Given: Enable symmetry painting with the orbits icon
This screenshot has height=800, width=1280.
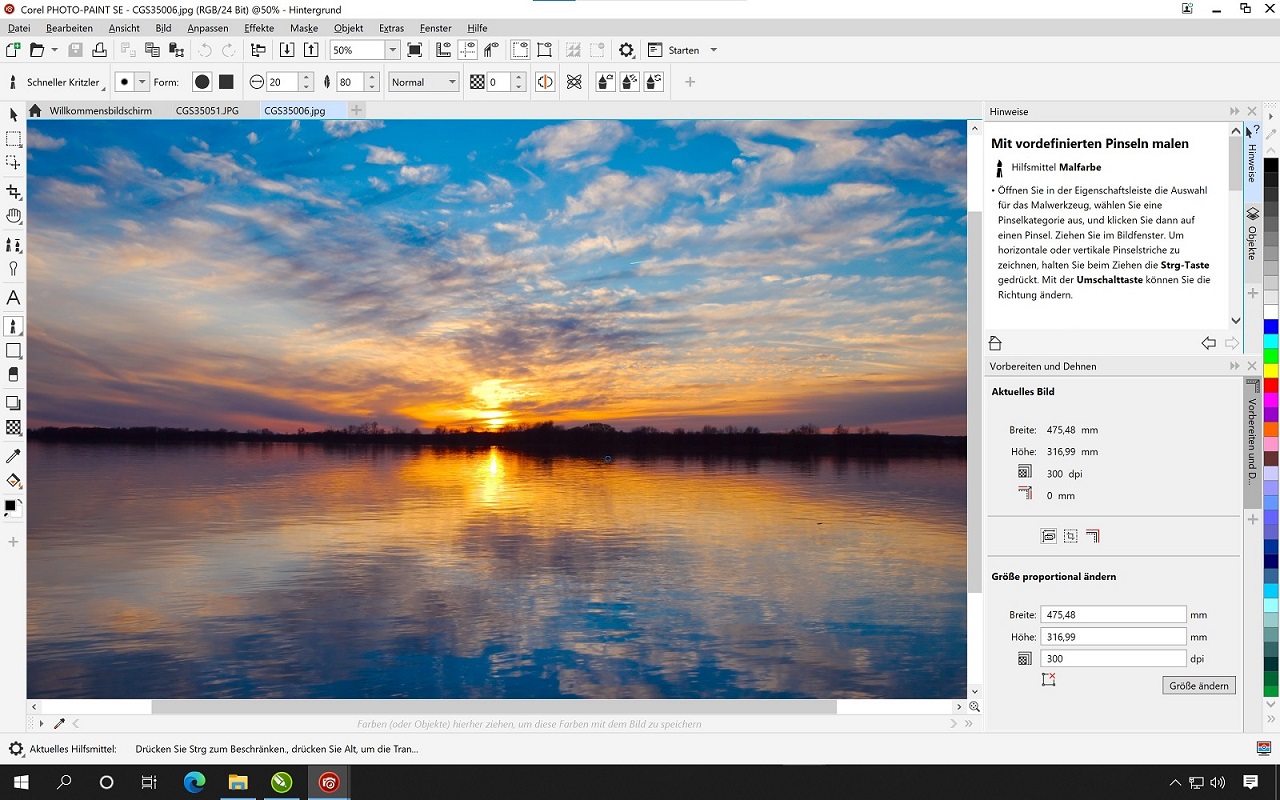Looking at the screenshot, I should (x=575, y=81).
